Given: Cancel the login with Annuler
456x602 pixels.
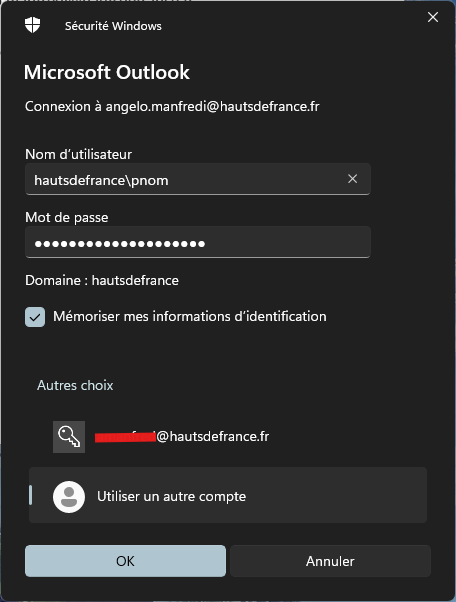Looking at the screenshot, I should 330,561.
